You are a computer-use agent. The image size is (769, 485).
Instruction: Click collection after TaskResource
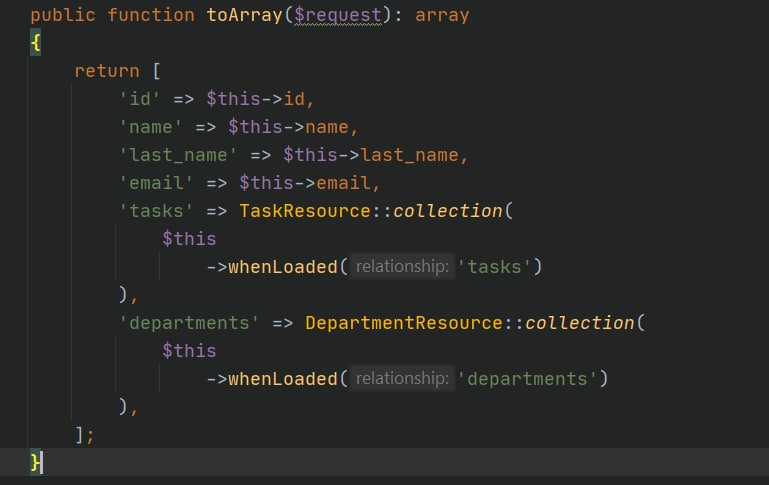click(x=447, y=211)
